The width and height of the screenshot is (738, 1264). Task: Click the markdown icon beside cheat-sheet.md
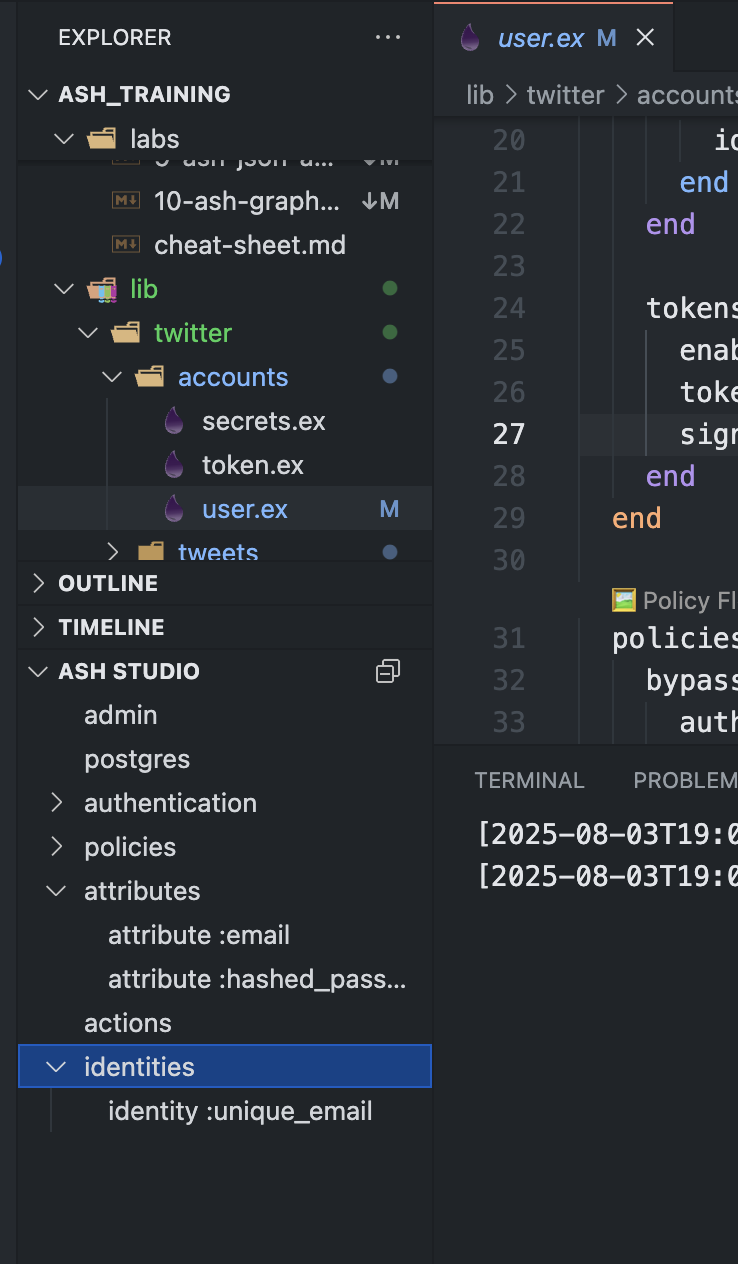coord(126,245)
